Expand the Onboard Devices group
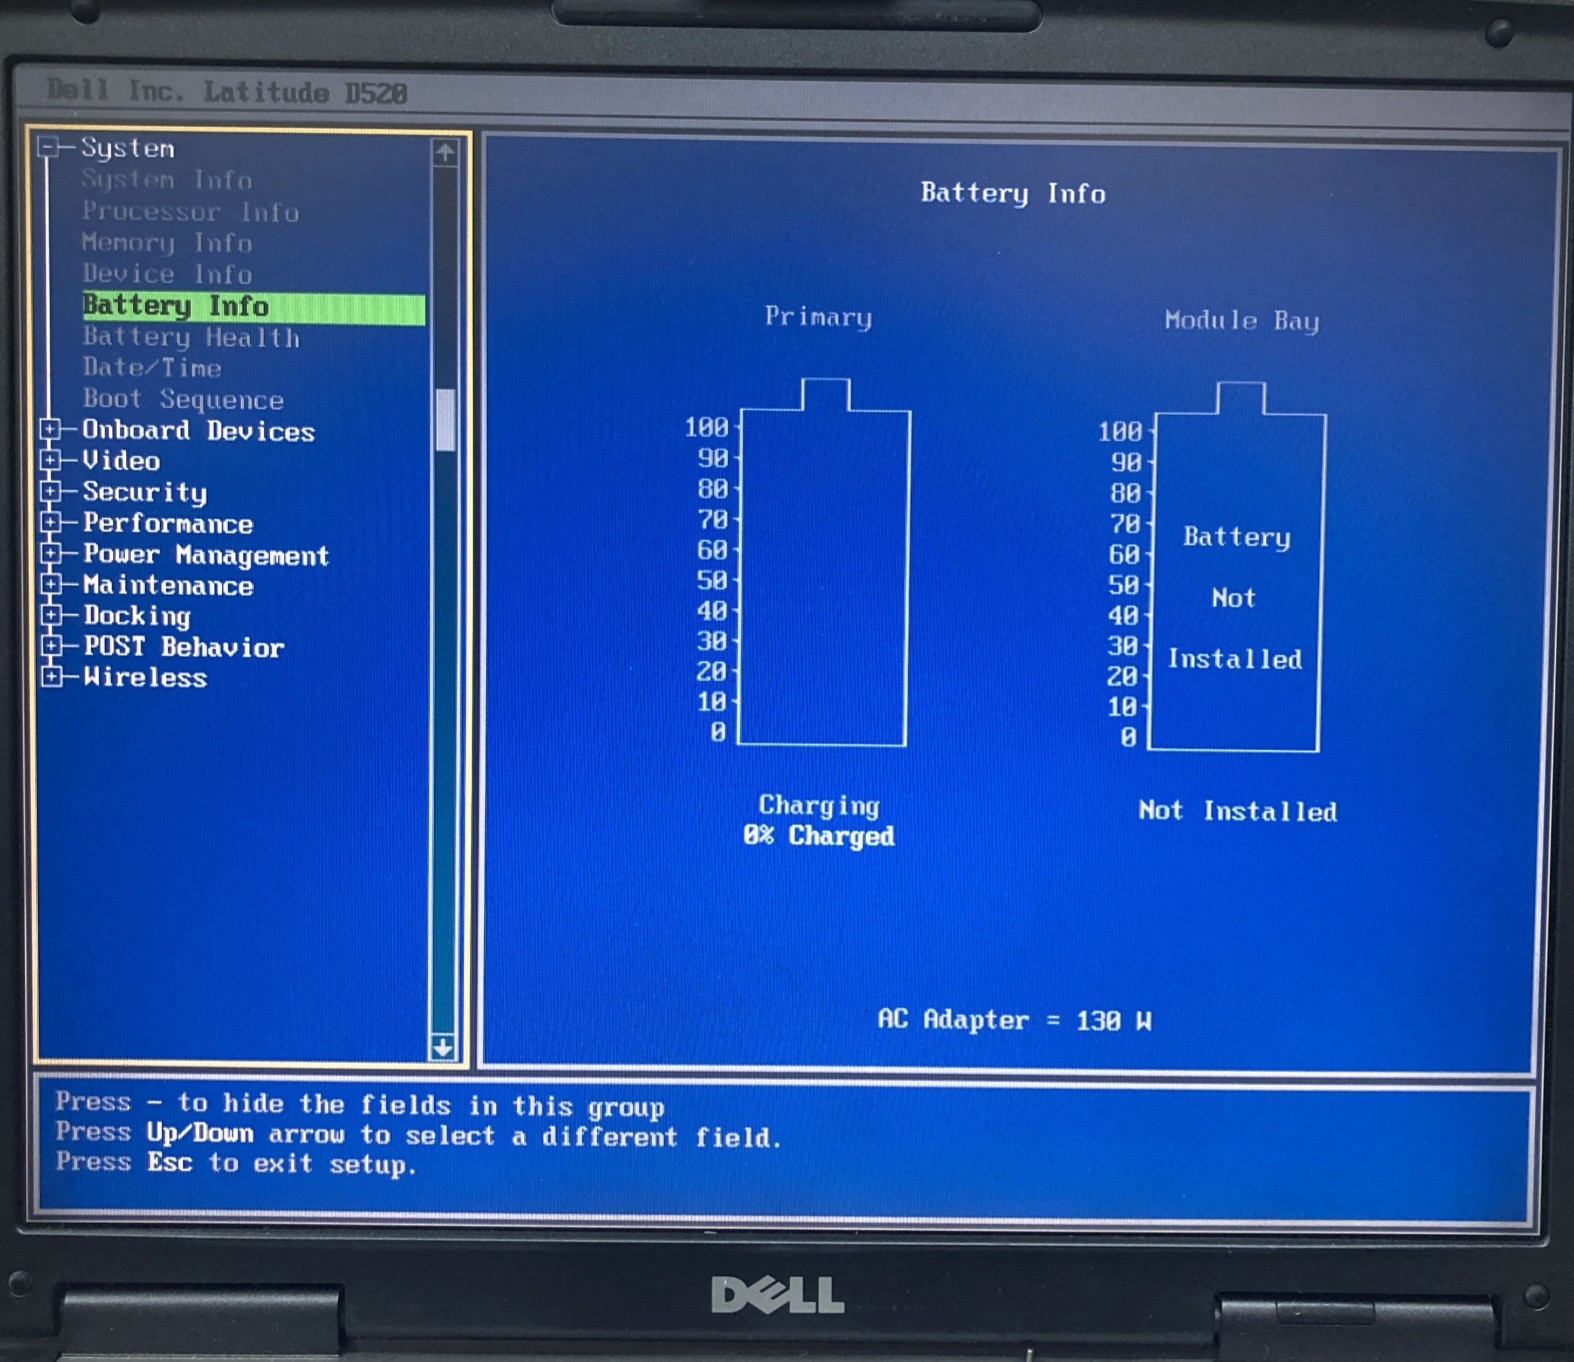This screenshot has height=1362, width=1574. click(49, 430)
